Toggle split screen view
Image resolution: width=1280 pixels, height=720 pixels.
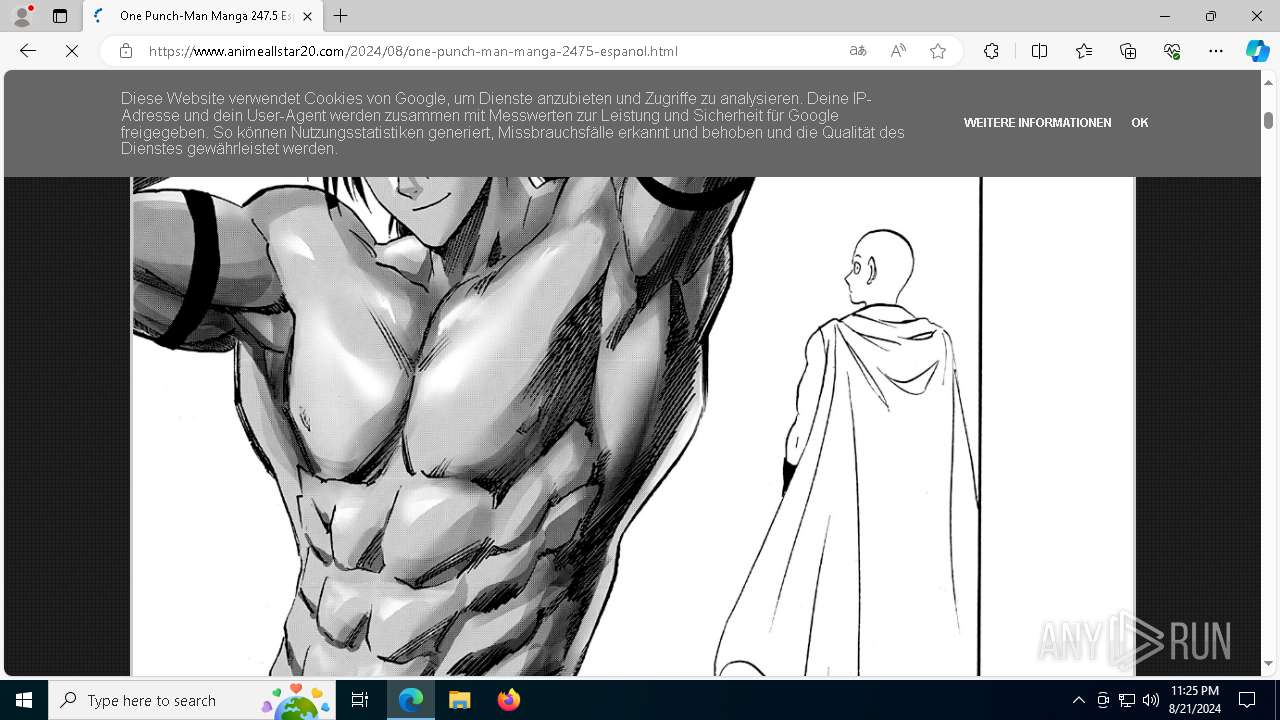(1039, 51)
